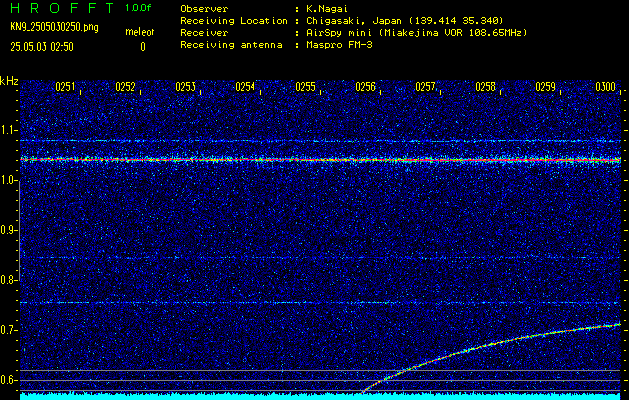
Task: Click the 1.00f version label
Action: click(x=138, y=8)
